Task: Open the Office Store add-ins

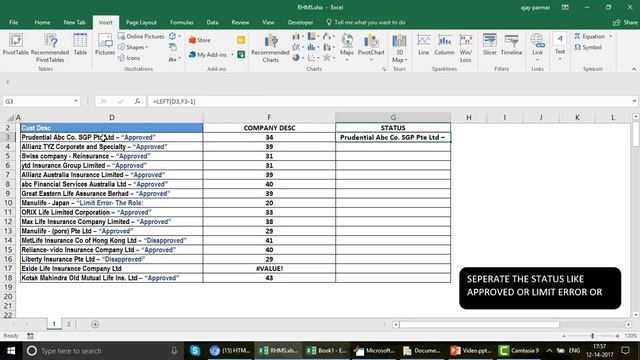Action: 200,40
